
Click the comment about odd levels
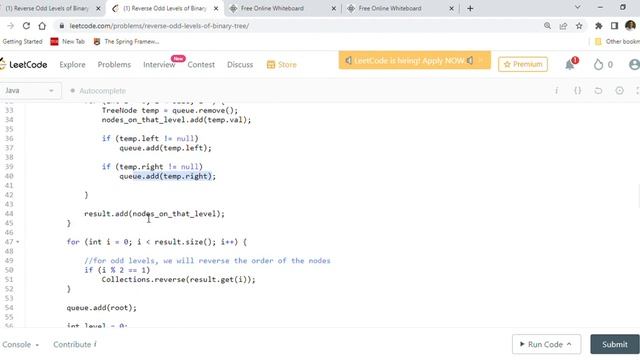[x=207, y=260]
